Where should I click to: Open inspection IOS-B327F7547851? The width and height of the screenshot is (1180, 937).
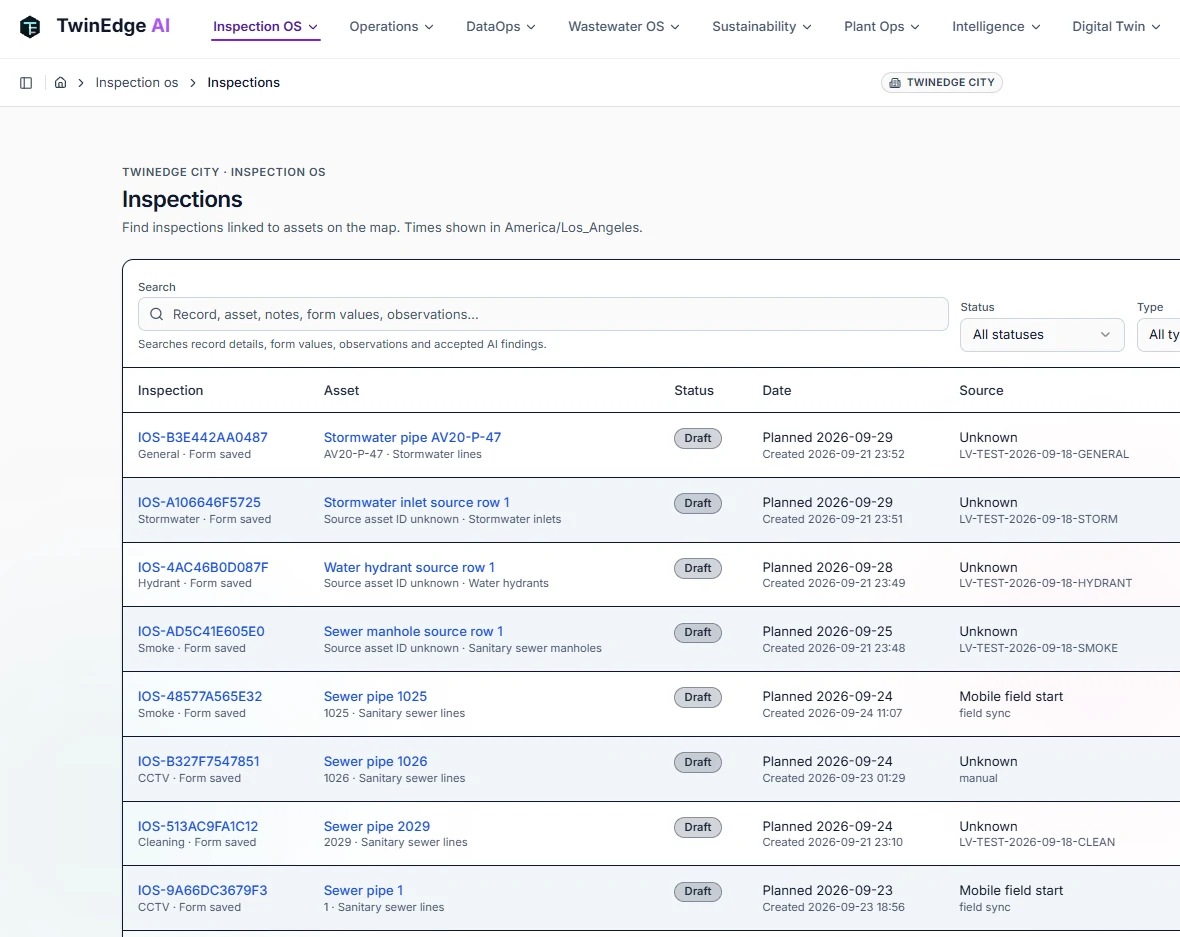[199, 761]
